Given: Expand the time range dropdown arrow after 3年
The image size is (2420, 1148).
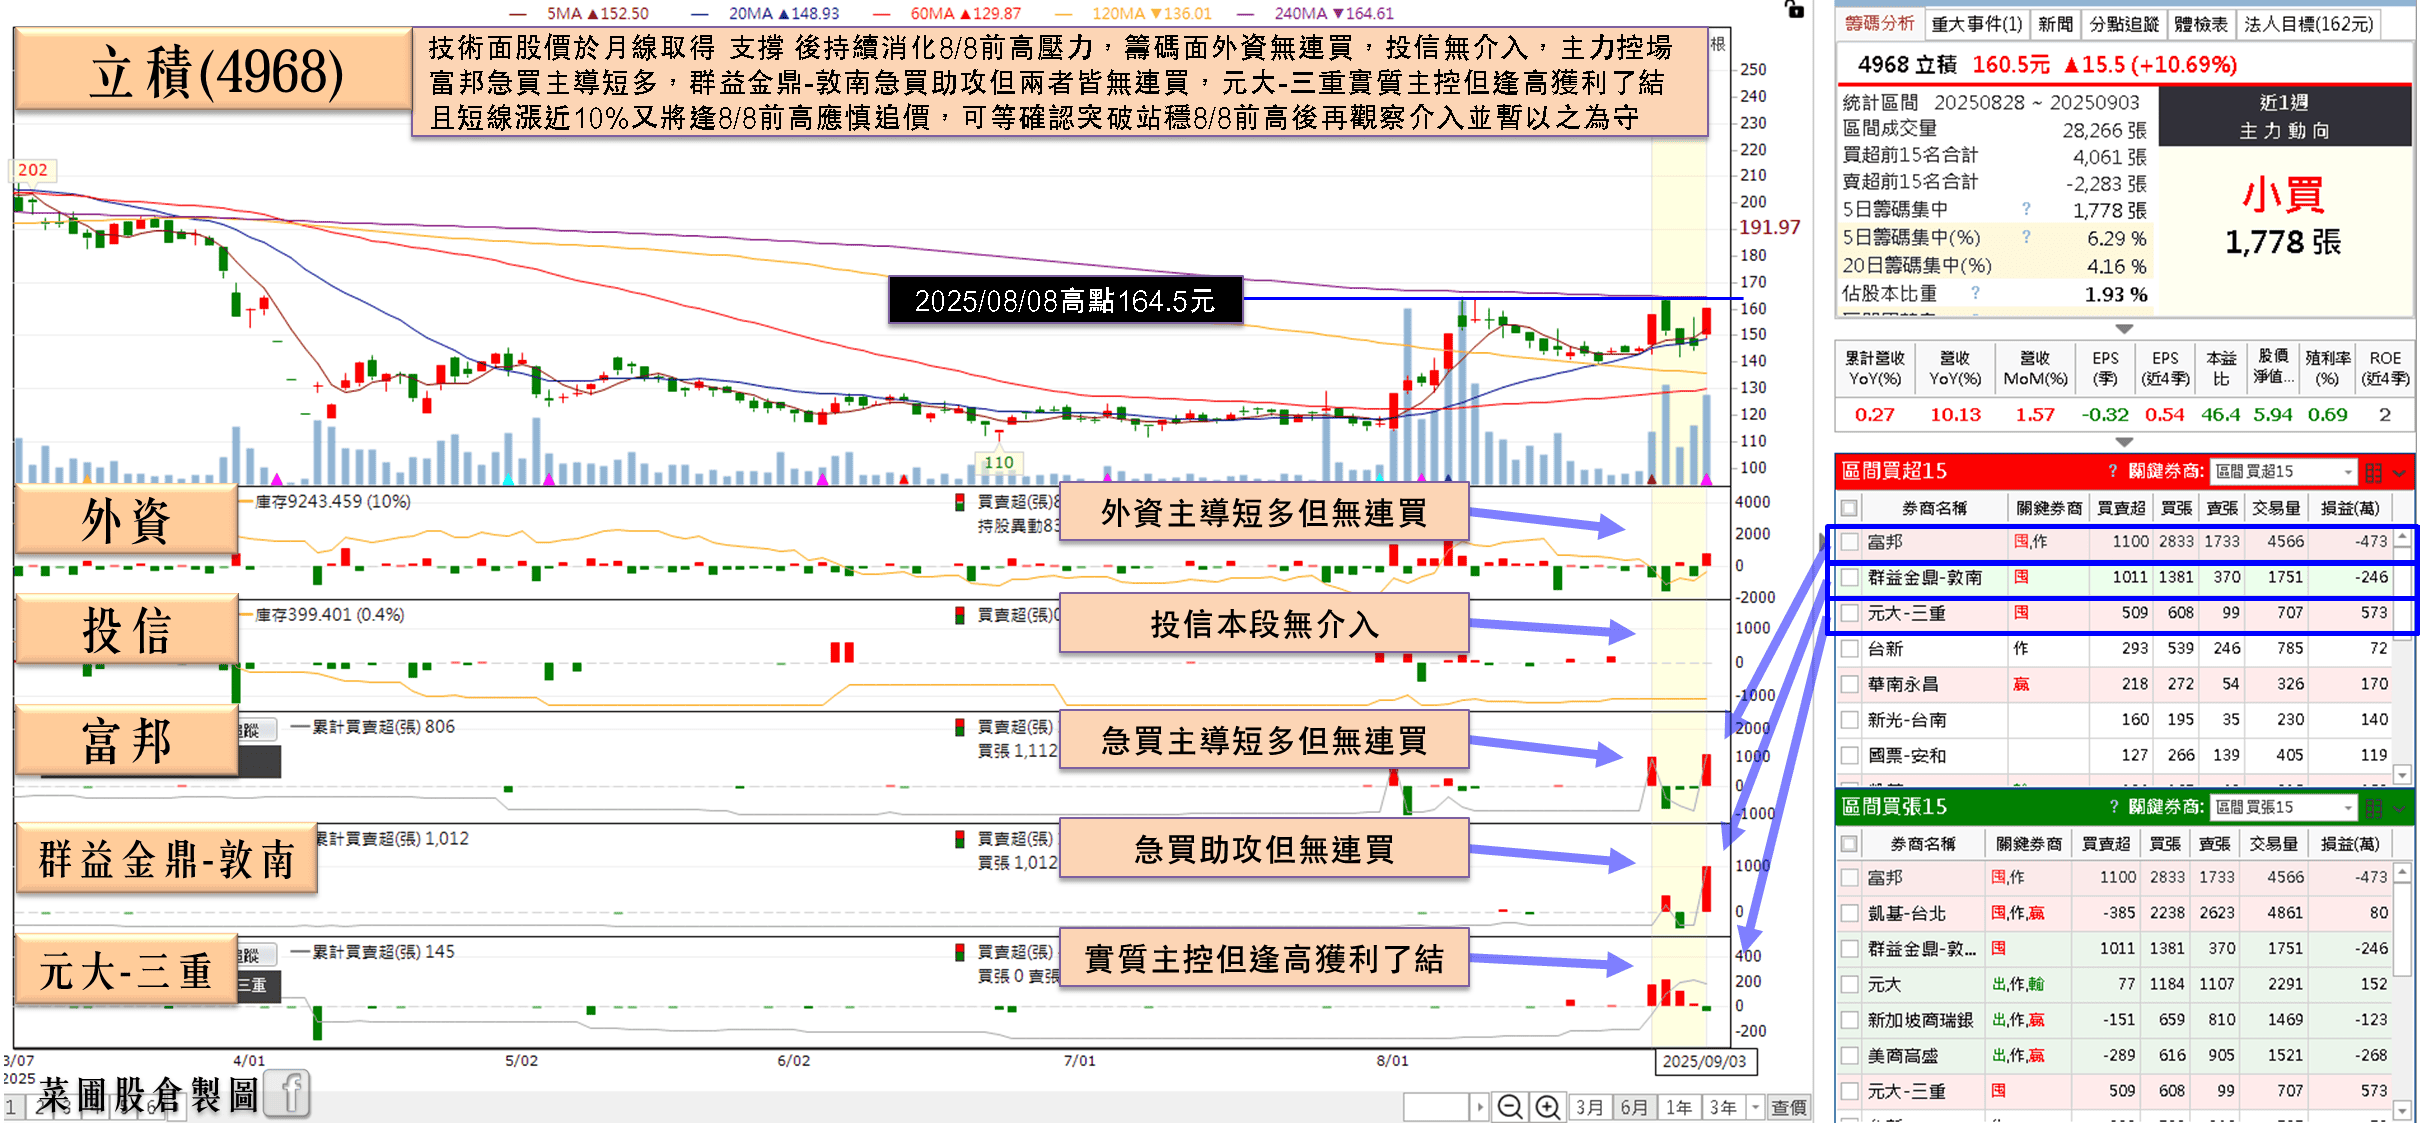Looking at the screenshot, I should tap(1755, 1107).
